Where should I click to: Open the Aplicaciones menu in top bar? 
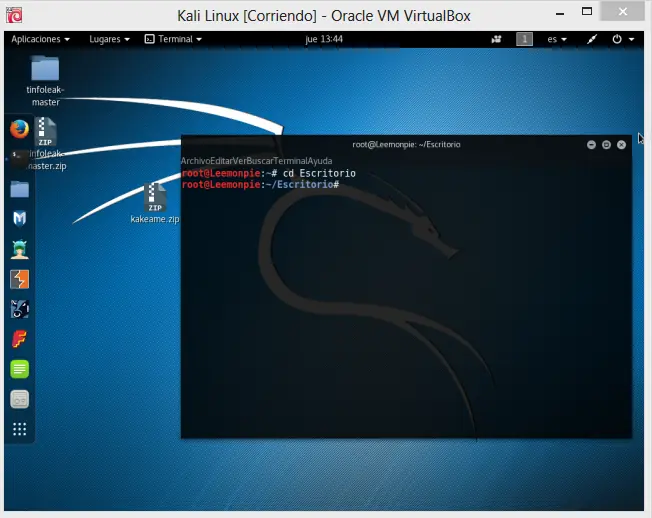tap(40, 39)
